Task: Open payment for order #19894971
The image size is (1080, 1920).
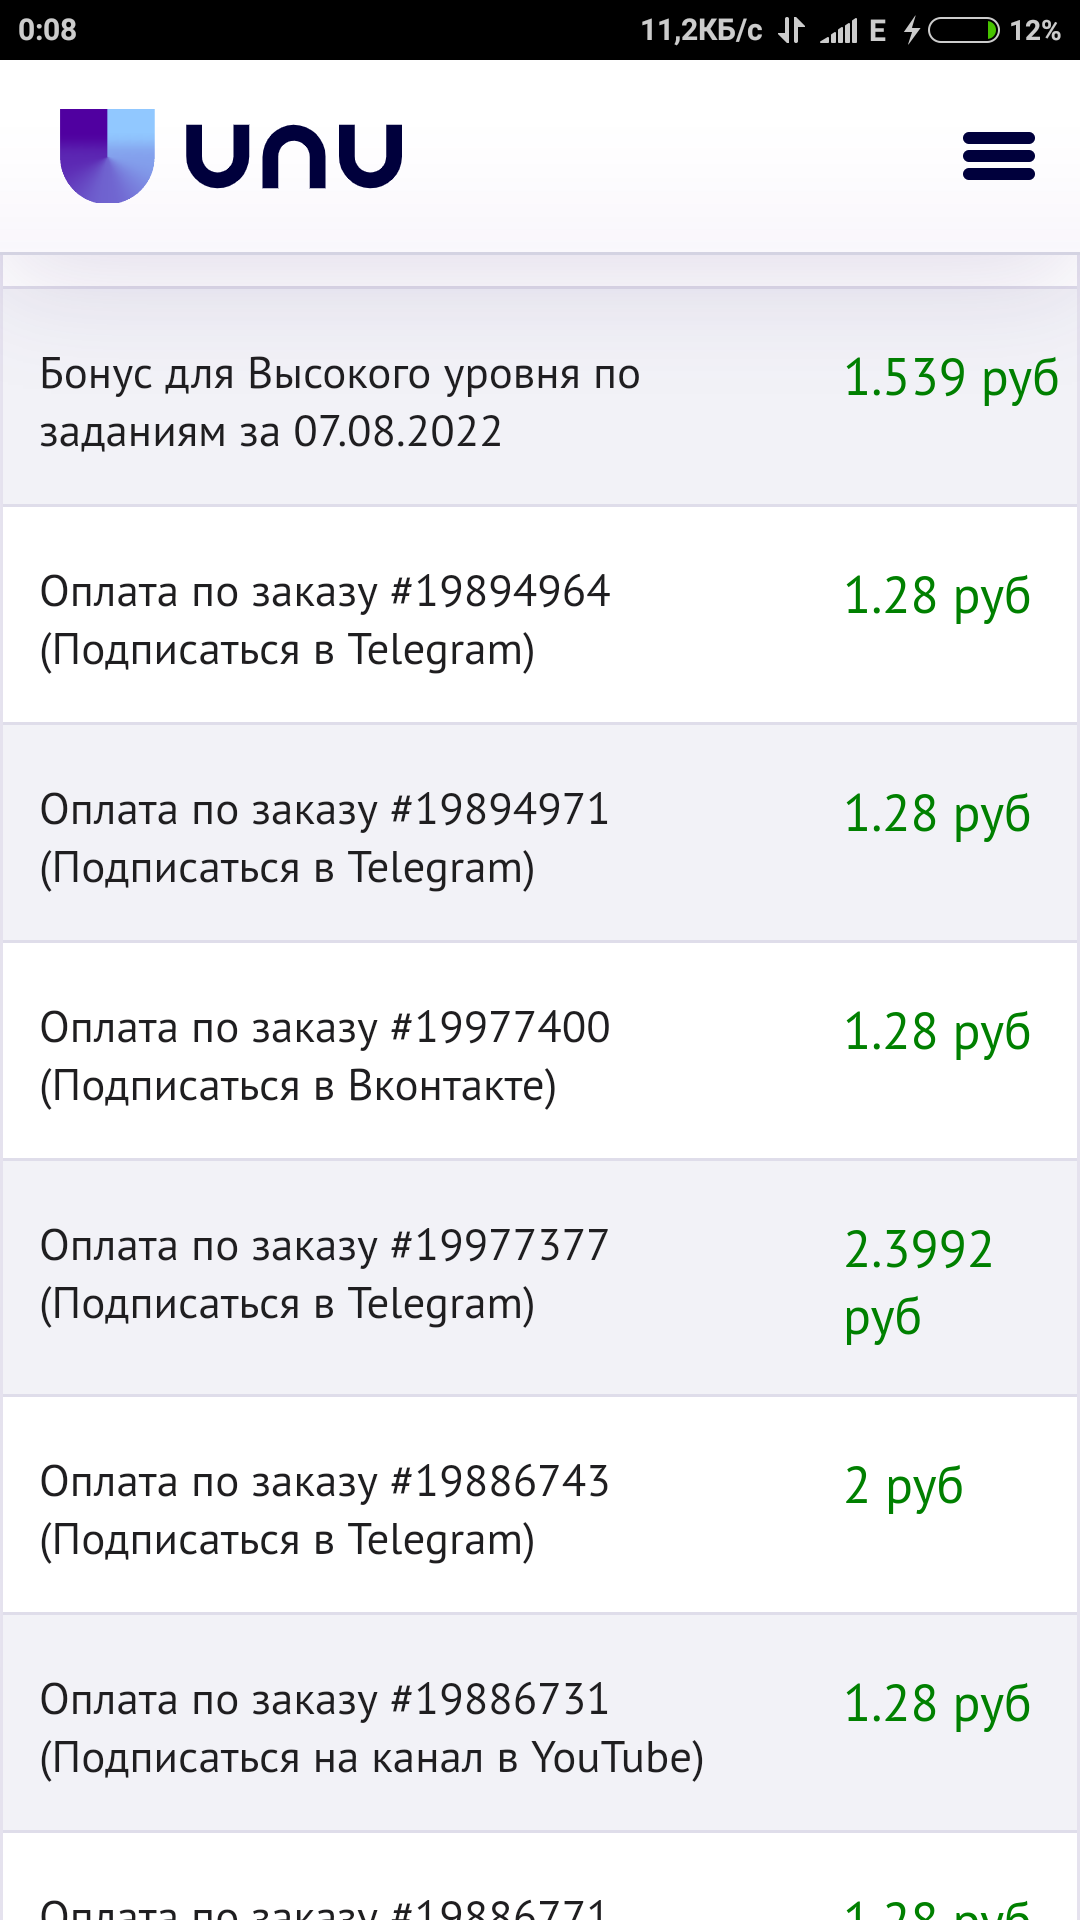Action: (x=325, y=838)
